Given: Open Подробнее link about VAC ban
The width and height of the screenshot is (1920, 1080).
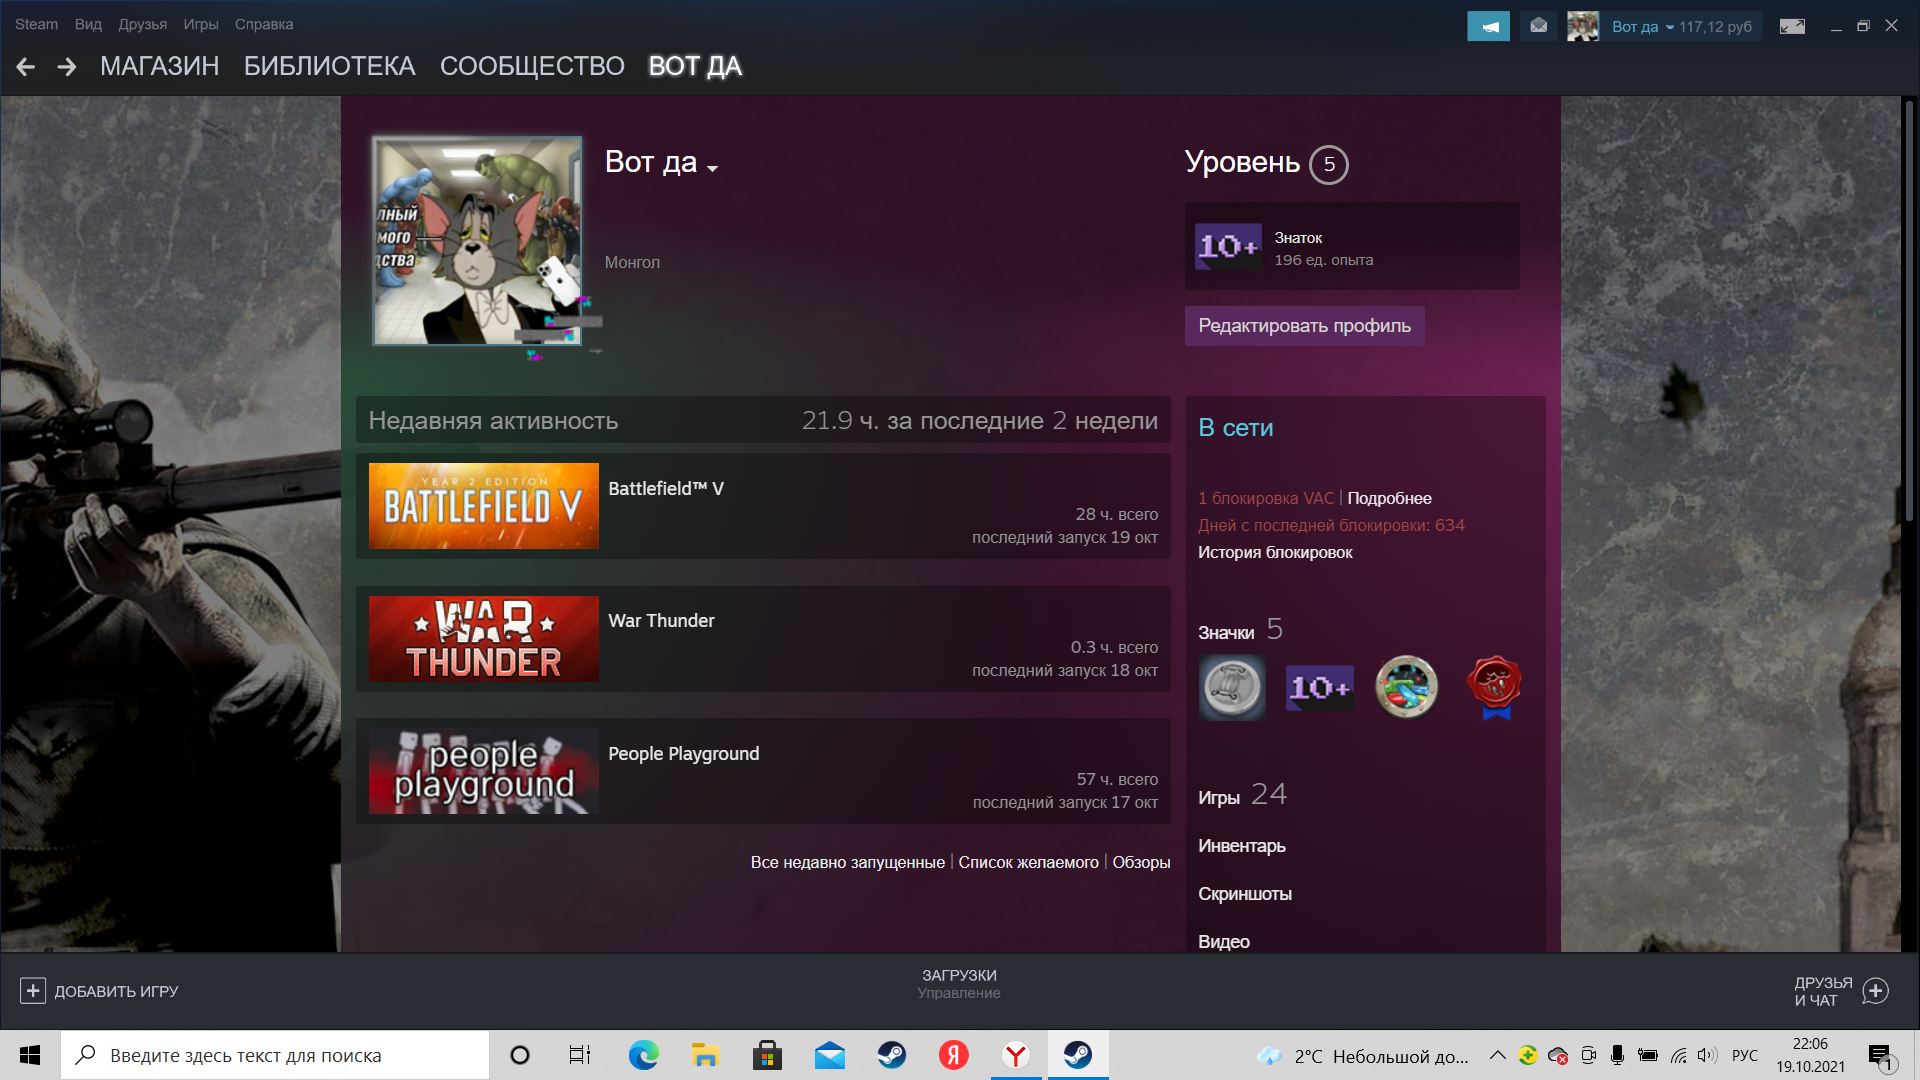Looking at the screenshot, I should tap(1389, 498).
